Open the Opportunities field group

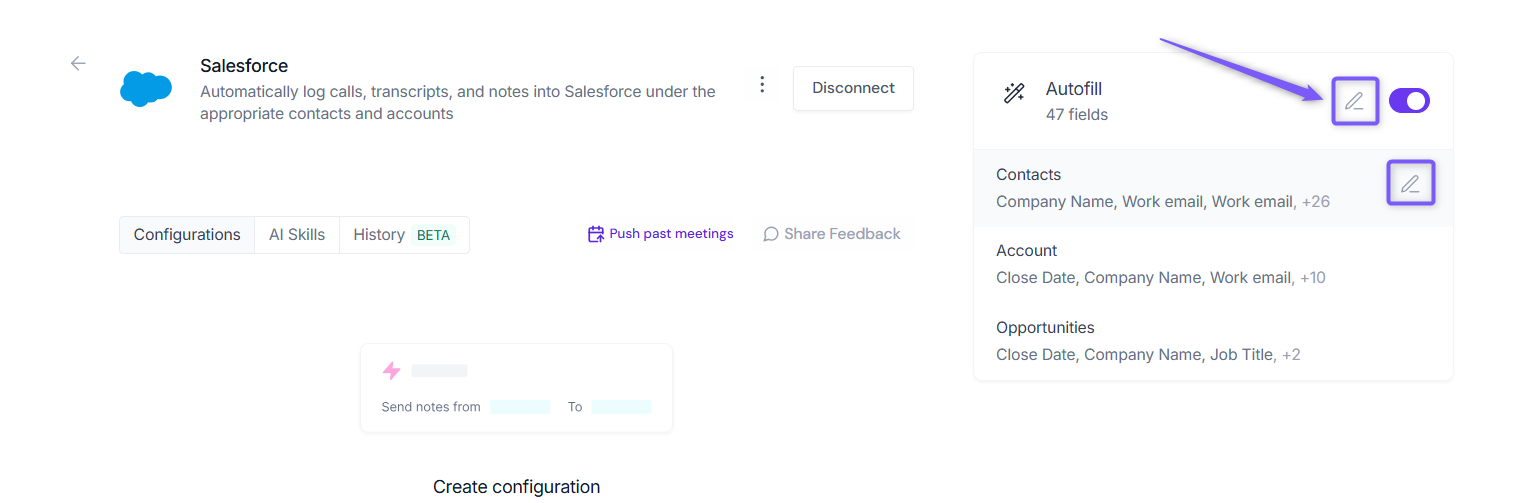pyautogui.click(x=1213, y=341)
